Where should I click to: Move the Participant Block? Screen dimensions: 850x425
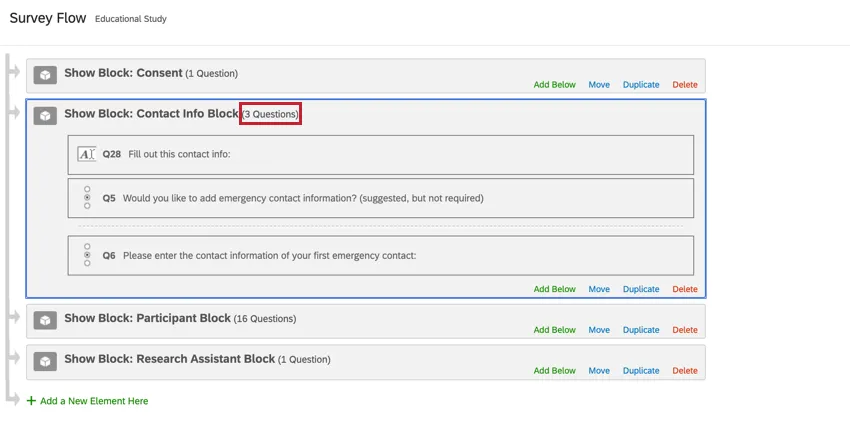tap(599, 330)
